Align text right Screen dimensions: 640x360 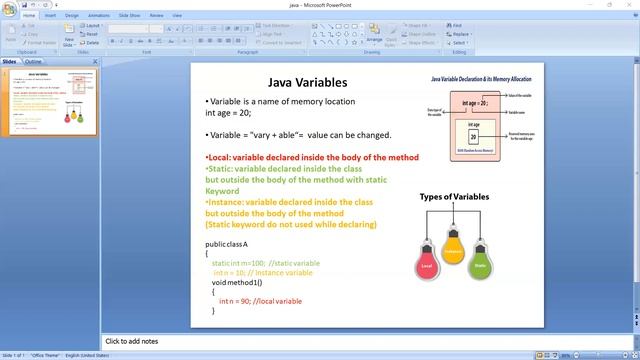(219, 41)
